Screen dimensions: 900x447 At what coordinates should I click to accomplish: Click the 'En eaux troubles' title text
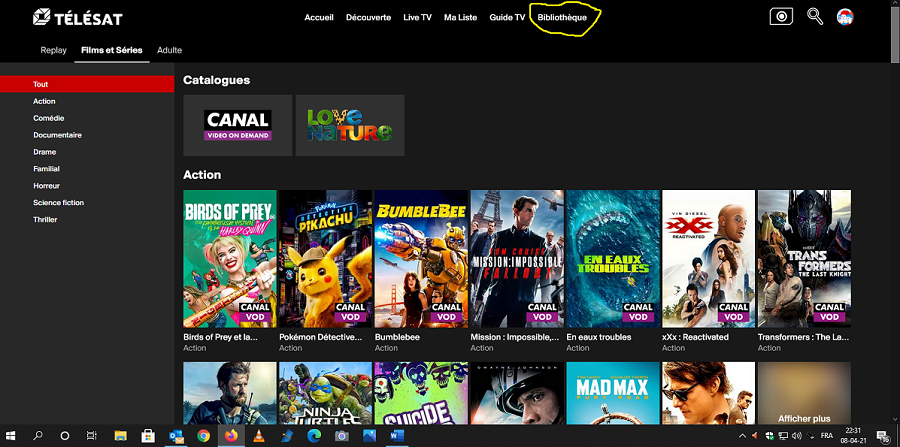(599, 337)
